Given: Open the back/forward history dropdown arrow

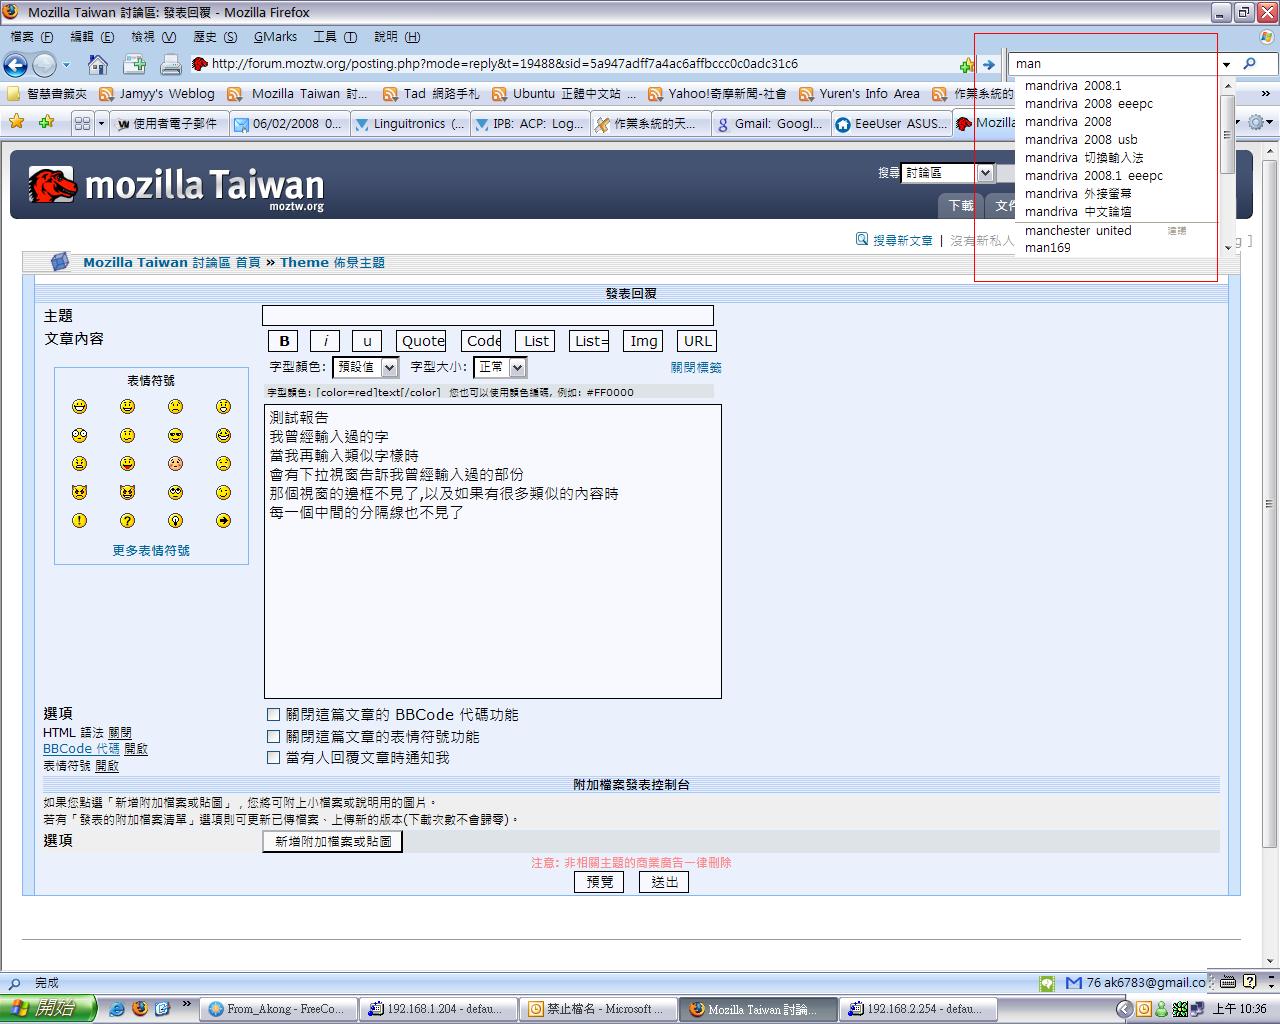Looking at the screenshot, I should click(66, 65).
